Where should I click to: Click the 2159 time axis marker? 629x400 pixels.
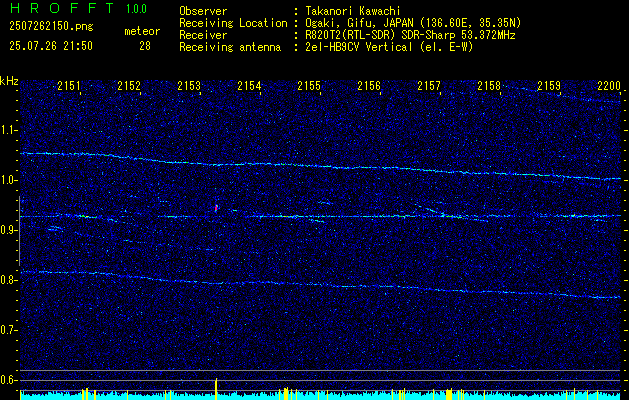click(x=549, y=85)
